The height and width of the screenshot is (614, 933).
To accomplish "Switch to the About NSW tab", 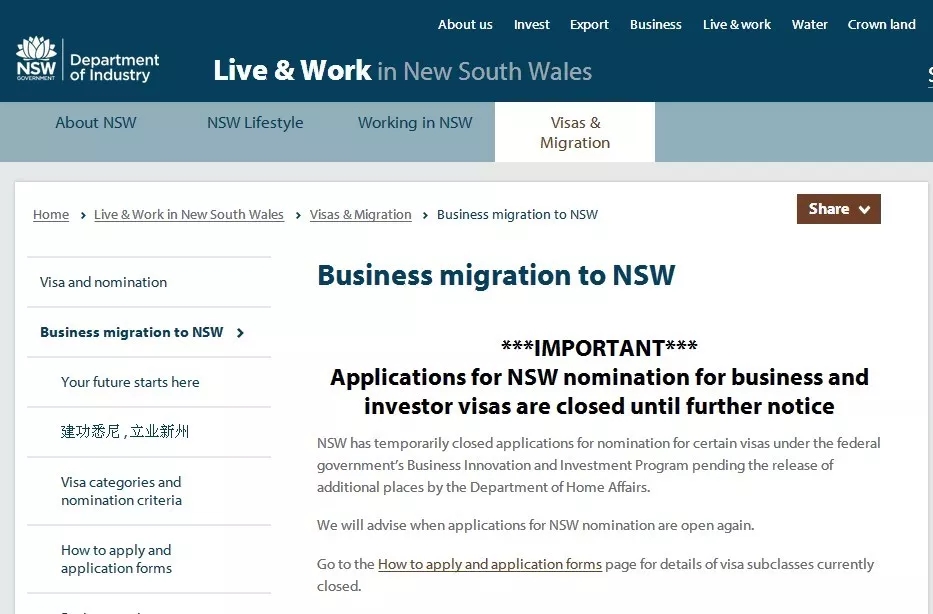I will coord(96,123).
